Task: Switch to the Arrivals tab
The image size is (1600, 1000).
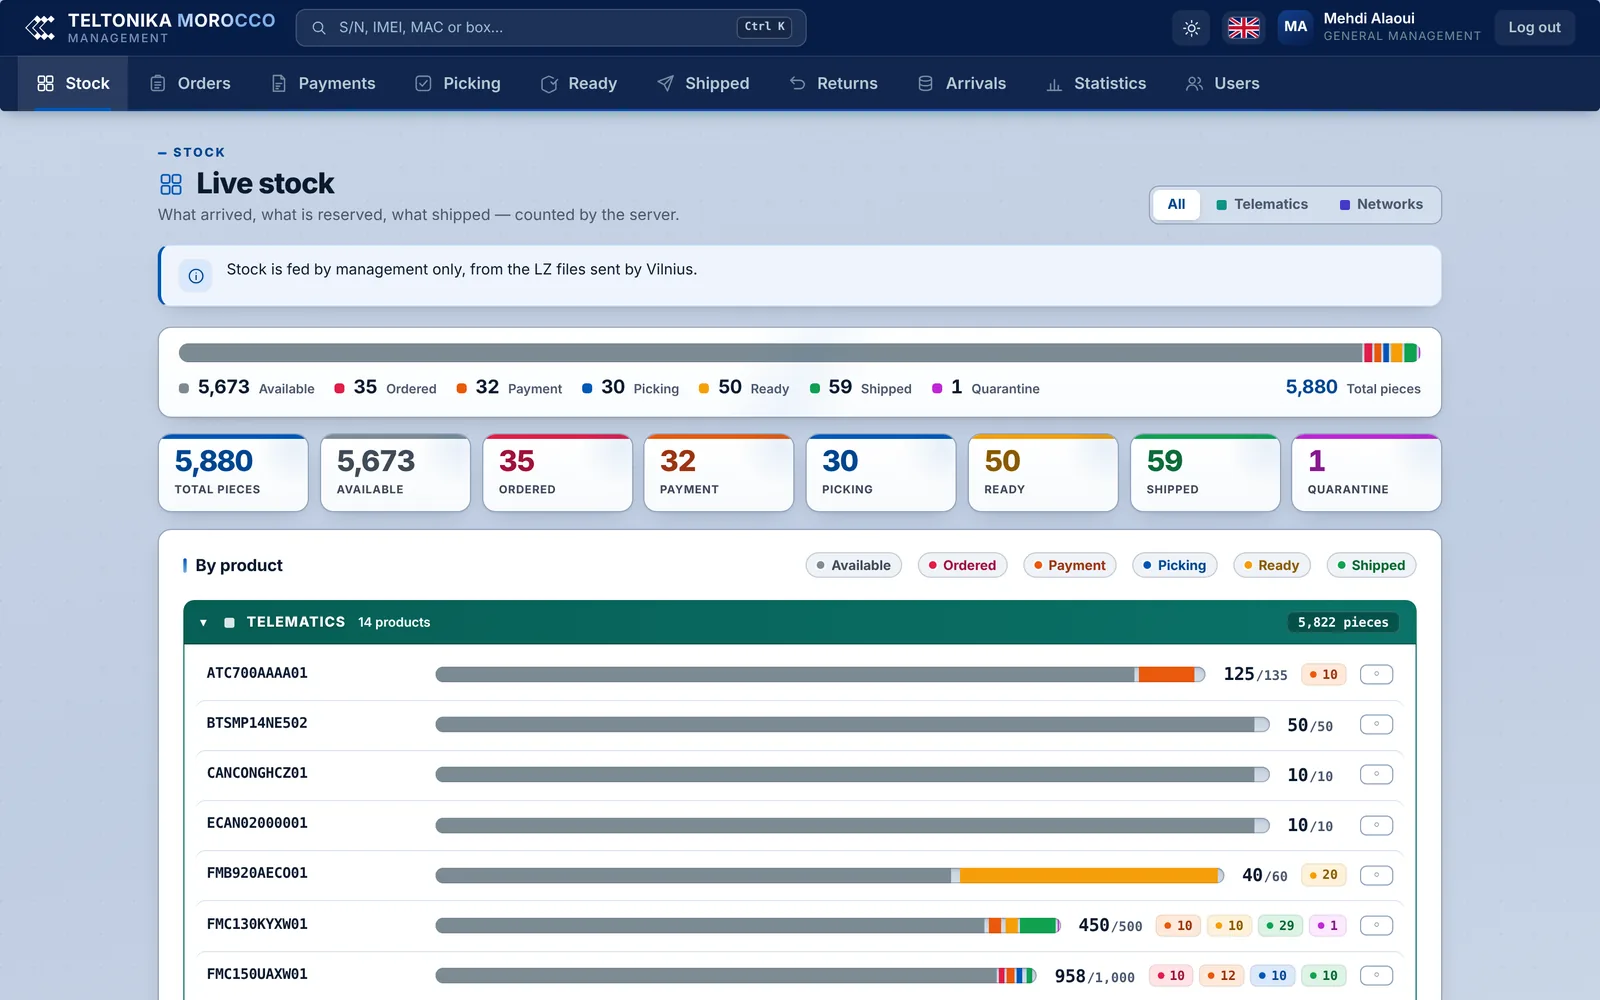Action: point(962,84)
